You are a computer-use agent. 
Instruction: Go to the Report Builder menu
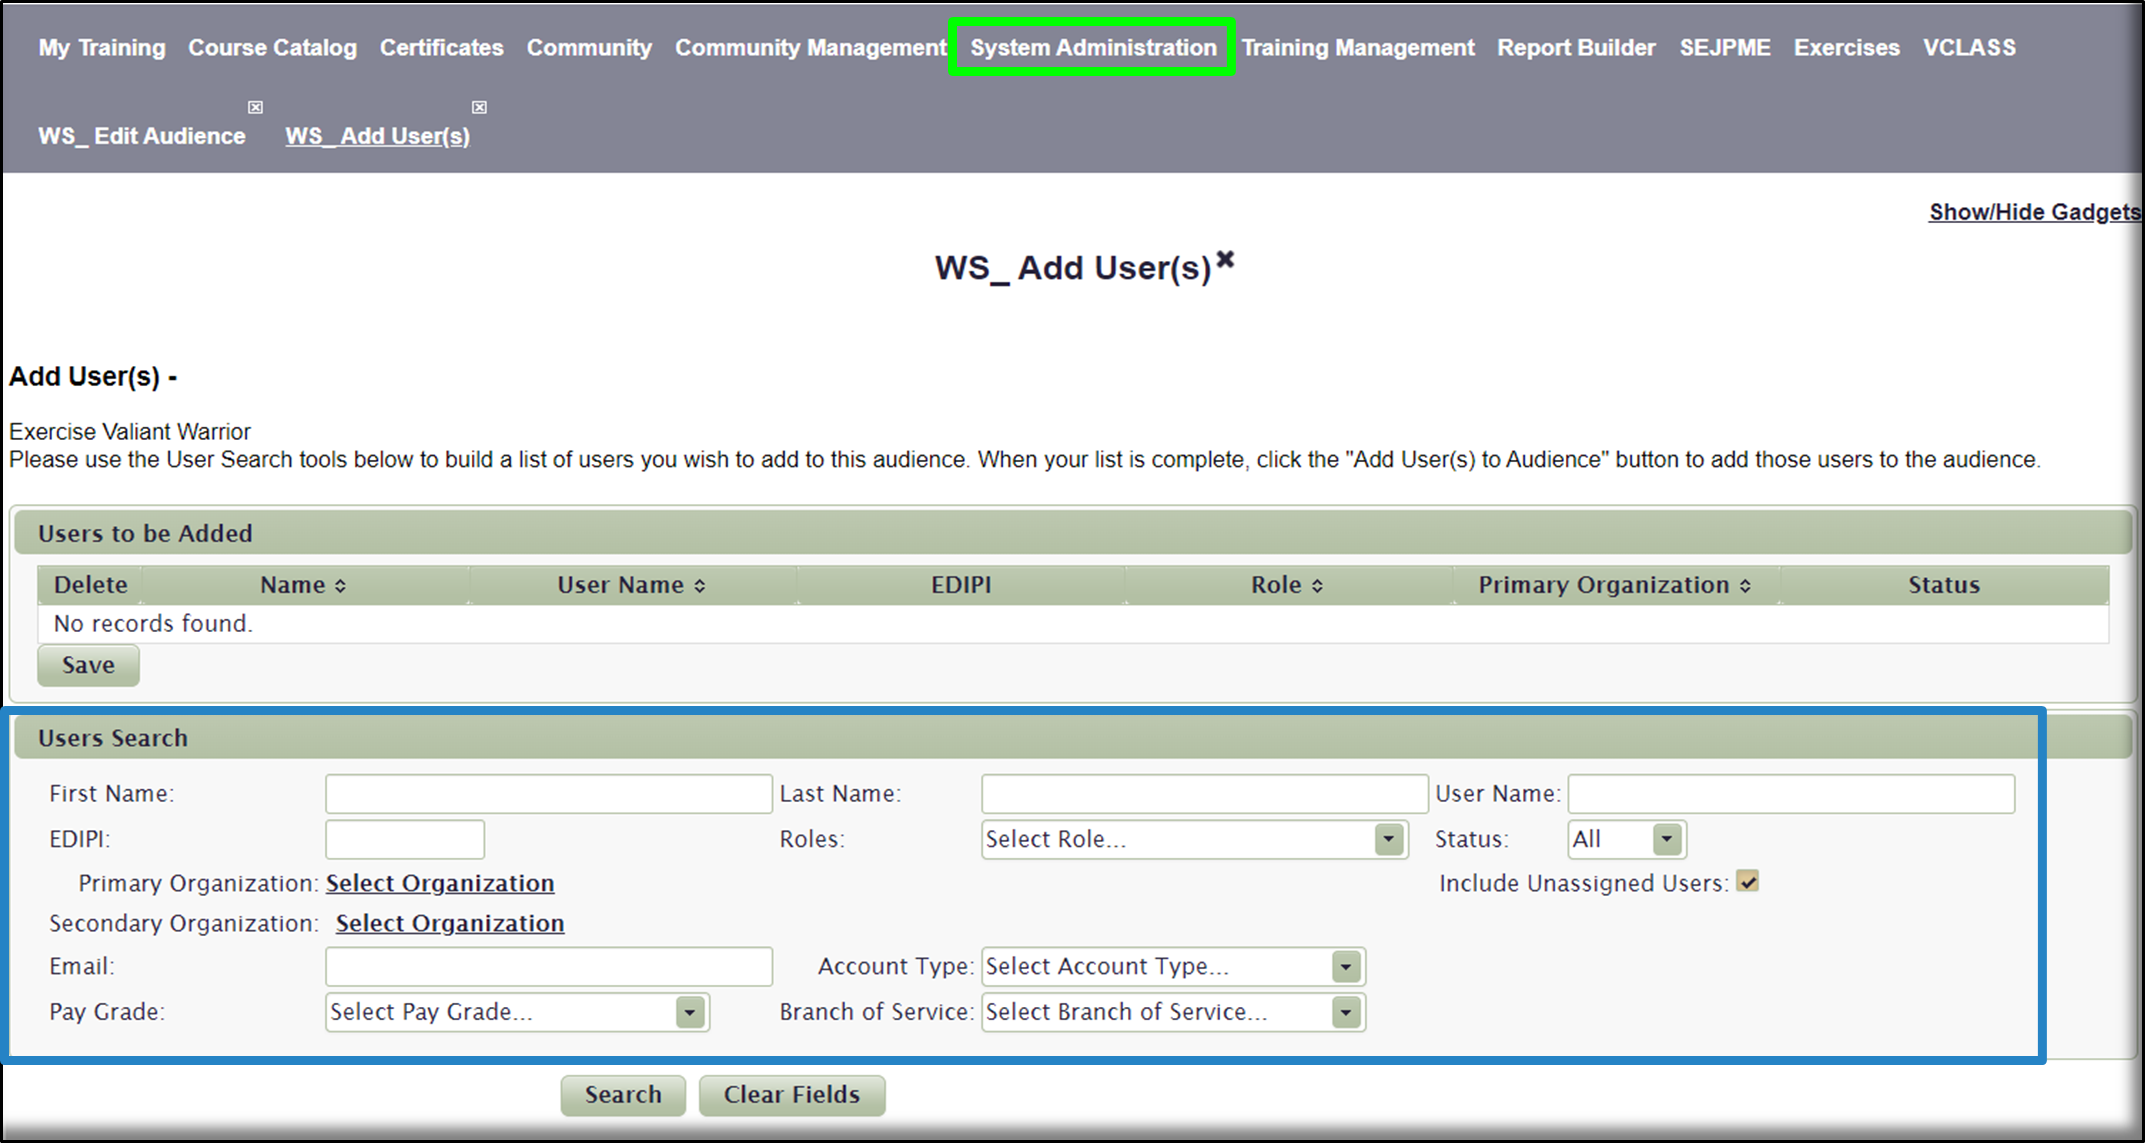[1576, 47]
